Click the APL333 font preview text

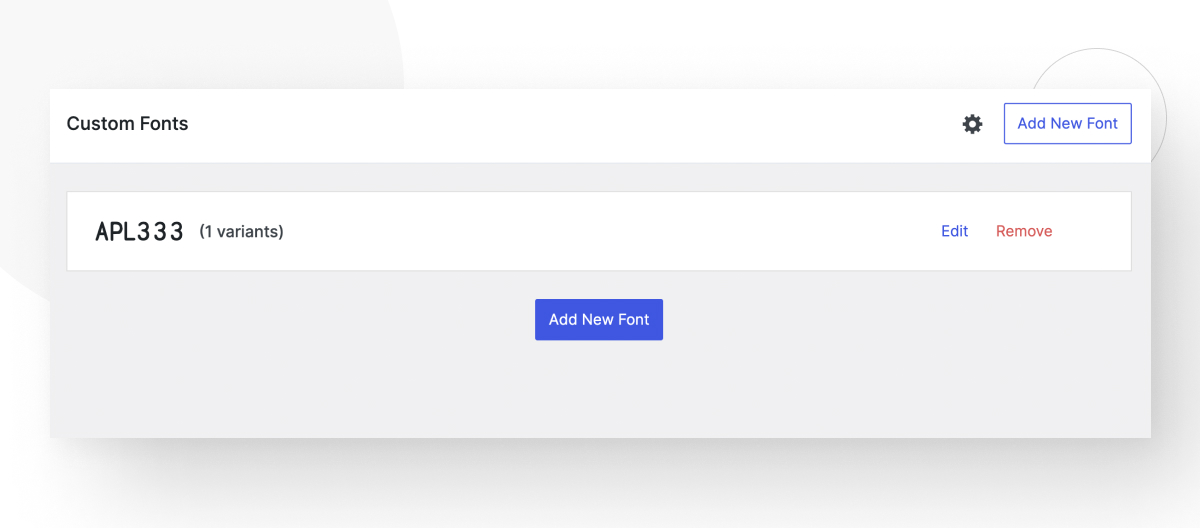[139, 232]
